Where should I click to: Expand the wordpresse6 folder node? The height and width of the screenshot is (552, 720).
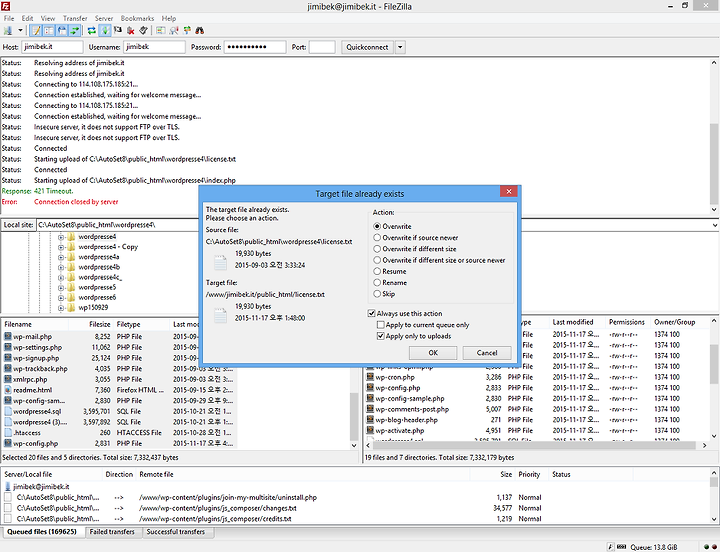61,298
